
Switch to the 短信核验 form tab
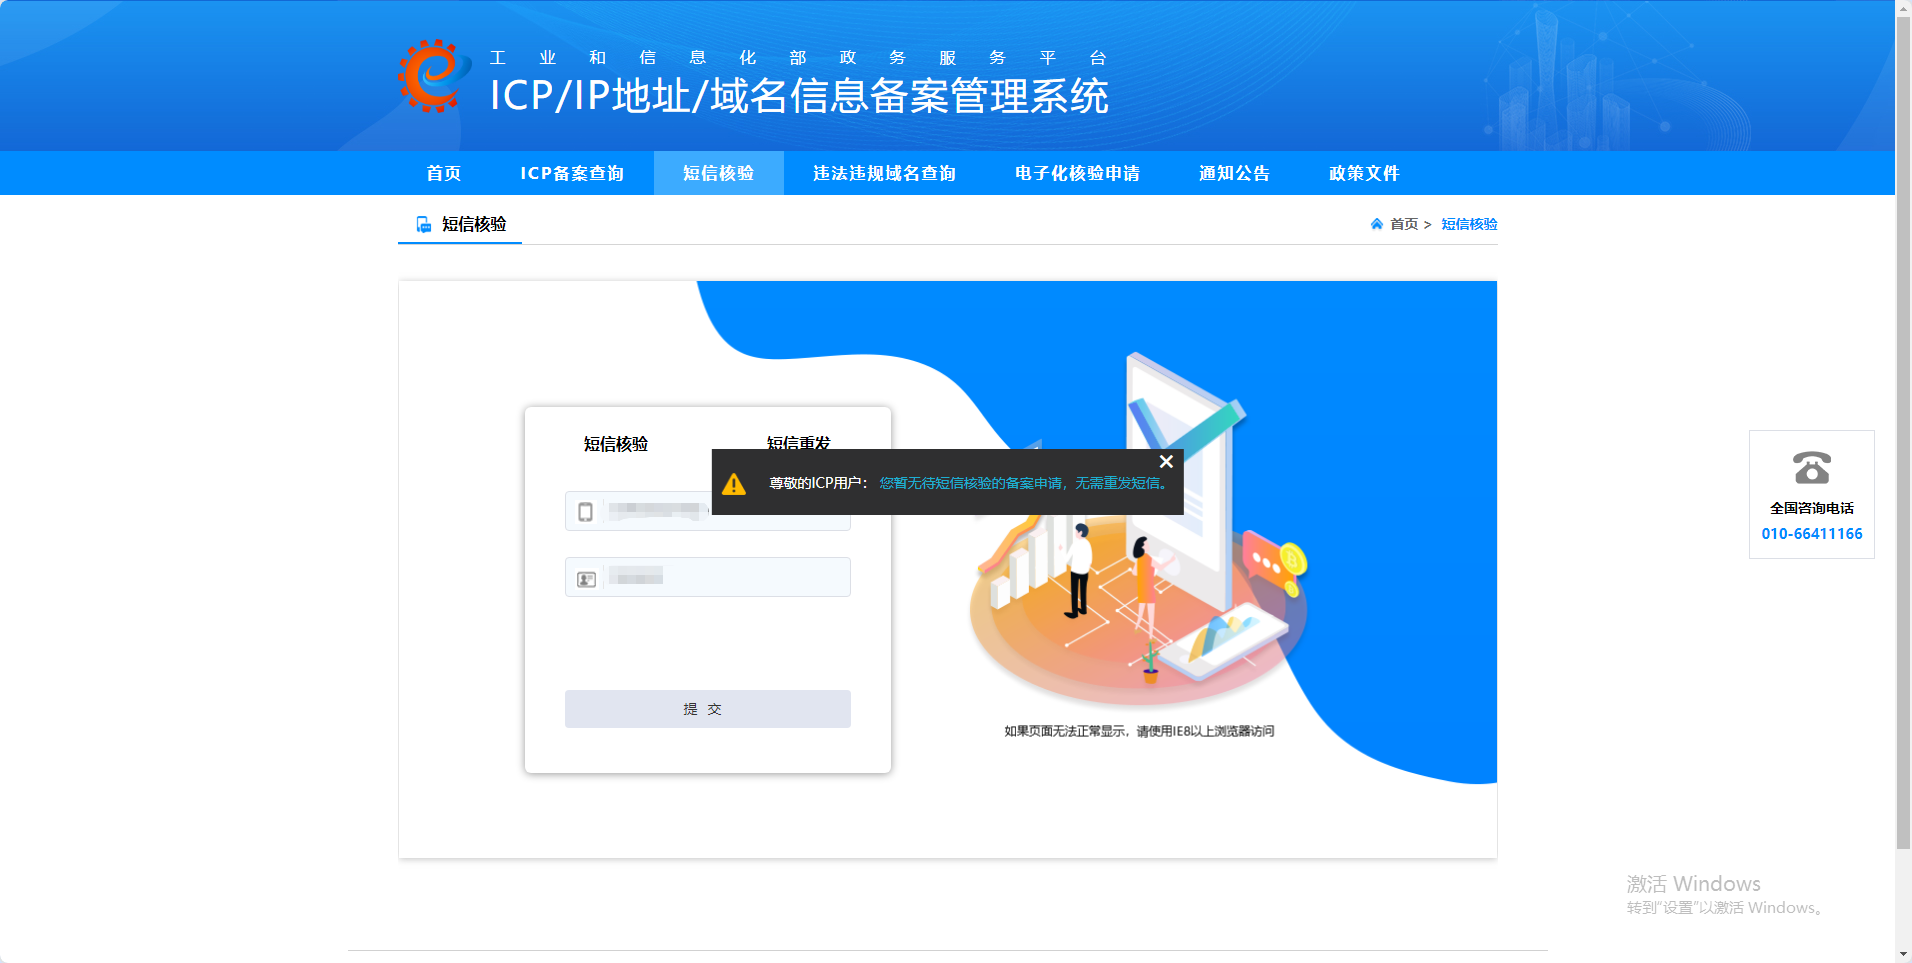coord(616,444)
